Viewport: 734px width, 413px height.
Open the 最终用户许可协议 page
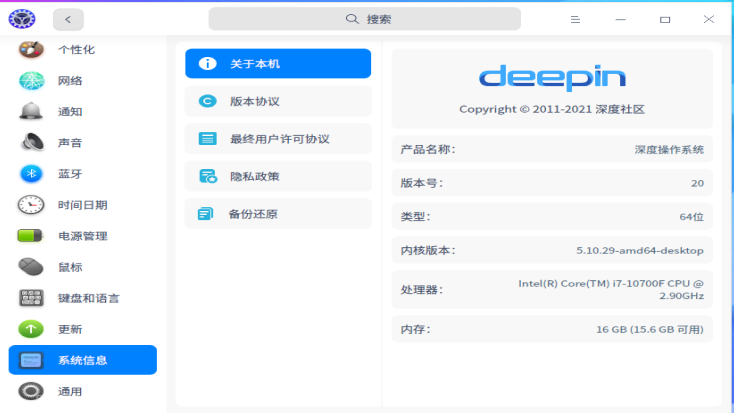pos(278,139)
